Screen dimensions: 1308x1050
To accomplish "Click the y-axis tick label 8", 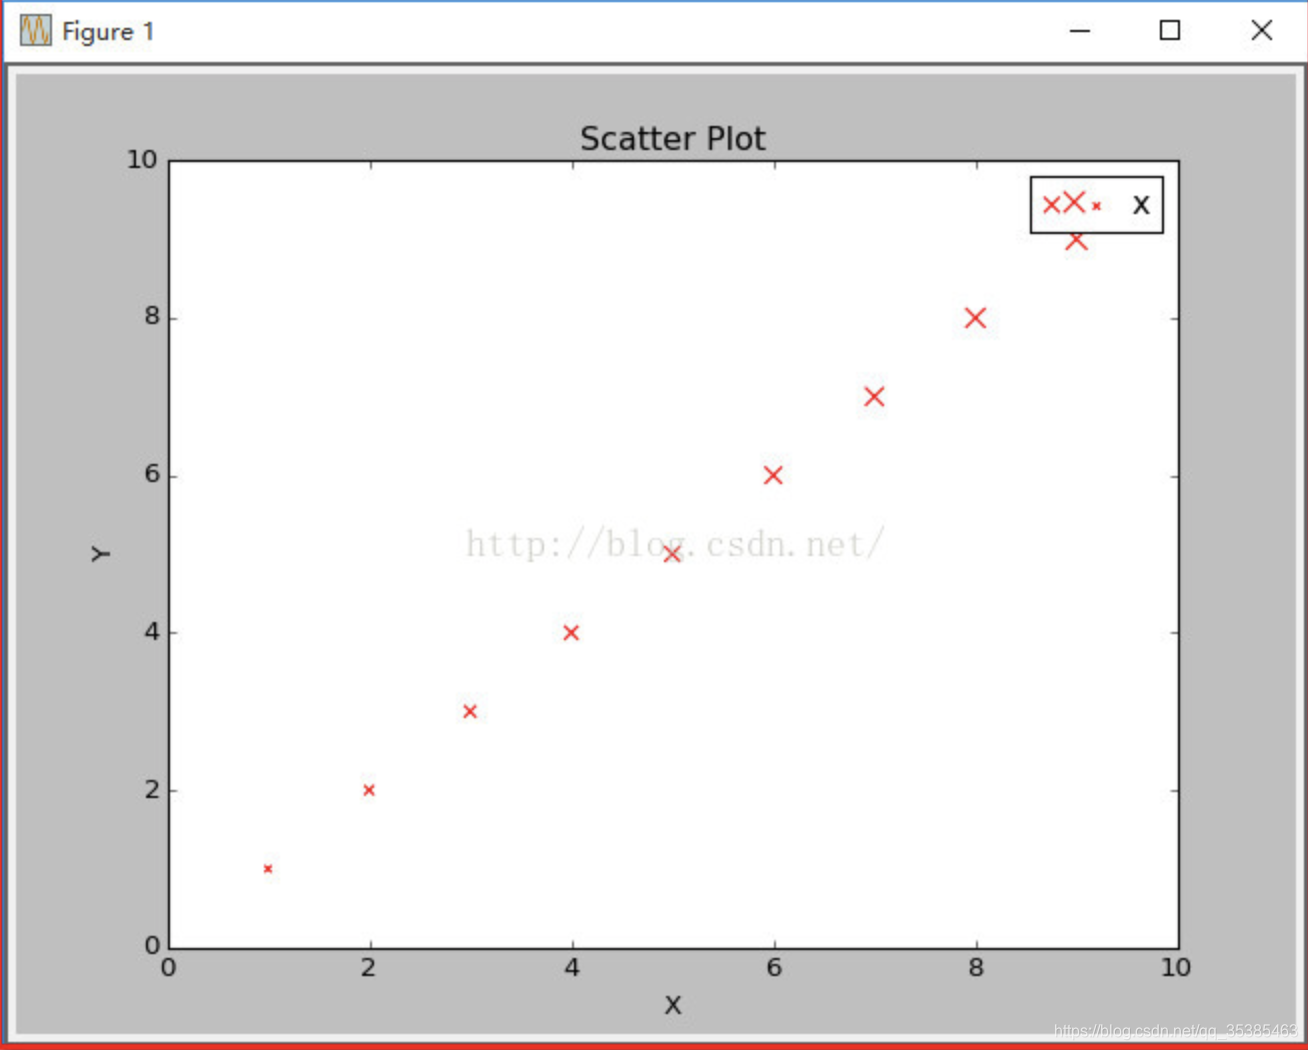I will (x=152, y=317).
